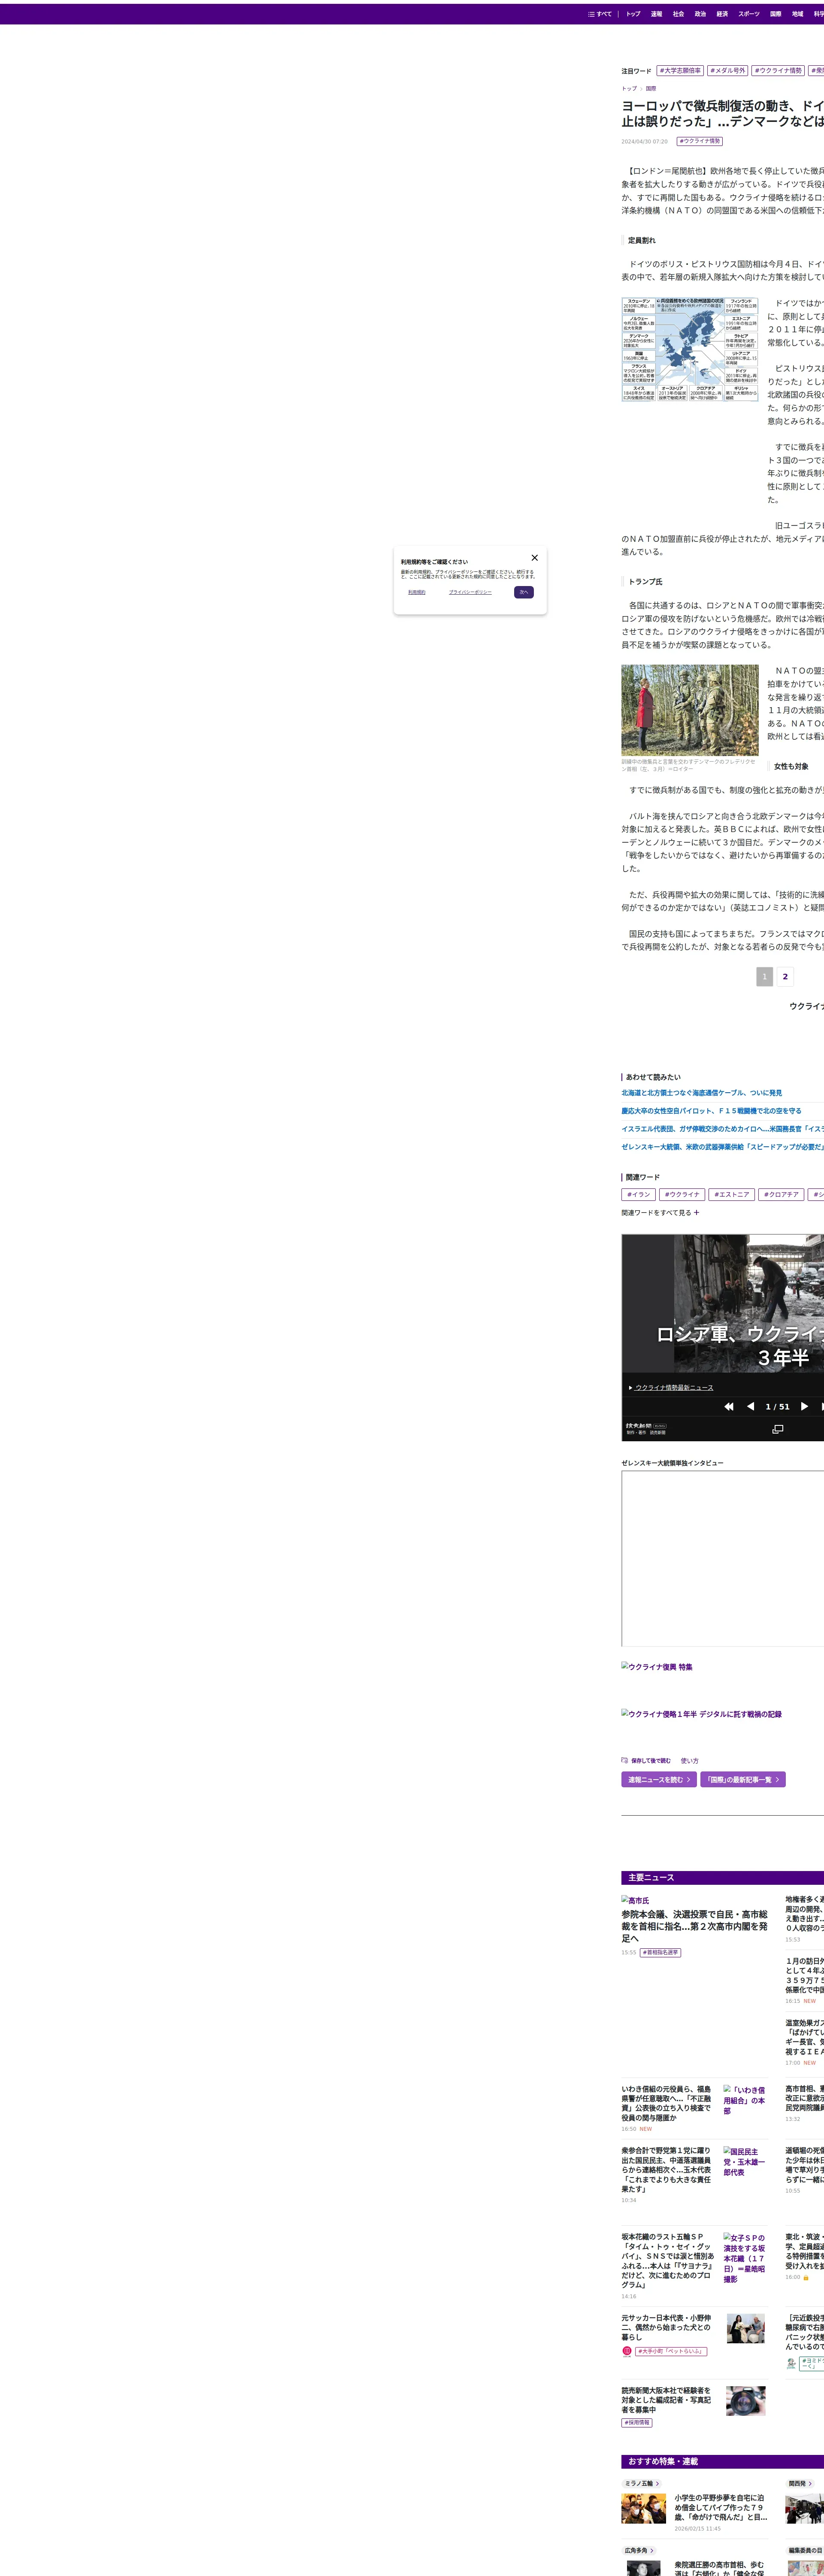Click related word tag #クロアチア
Screen dimensions: 824x2576
(x=781, y=1194)
